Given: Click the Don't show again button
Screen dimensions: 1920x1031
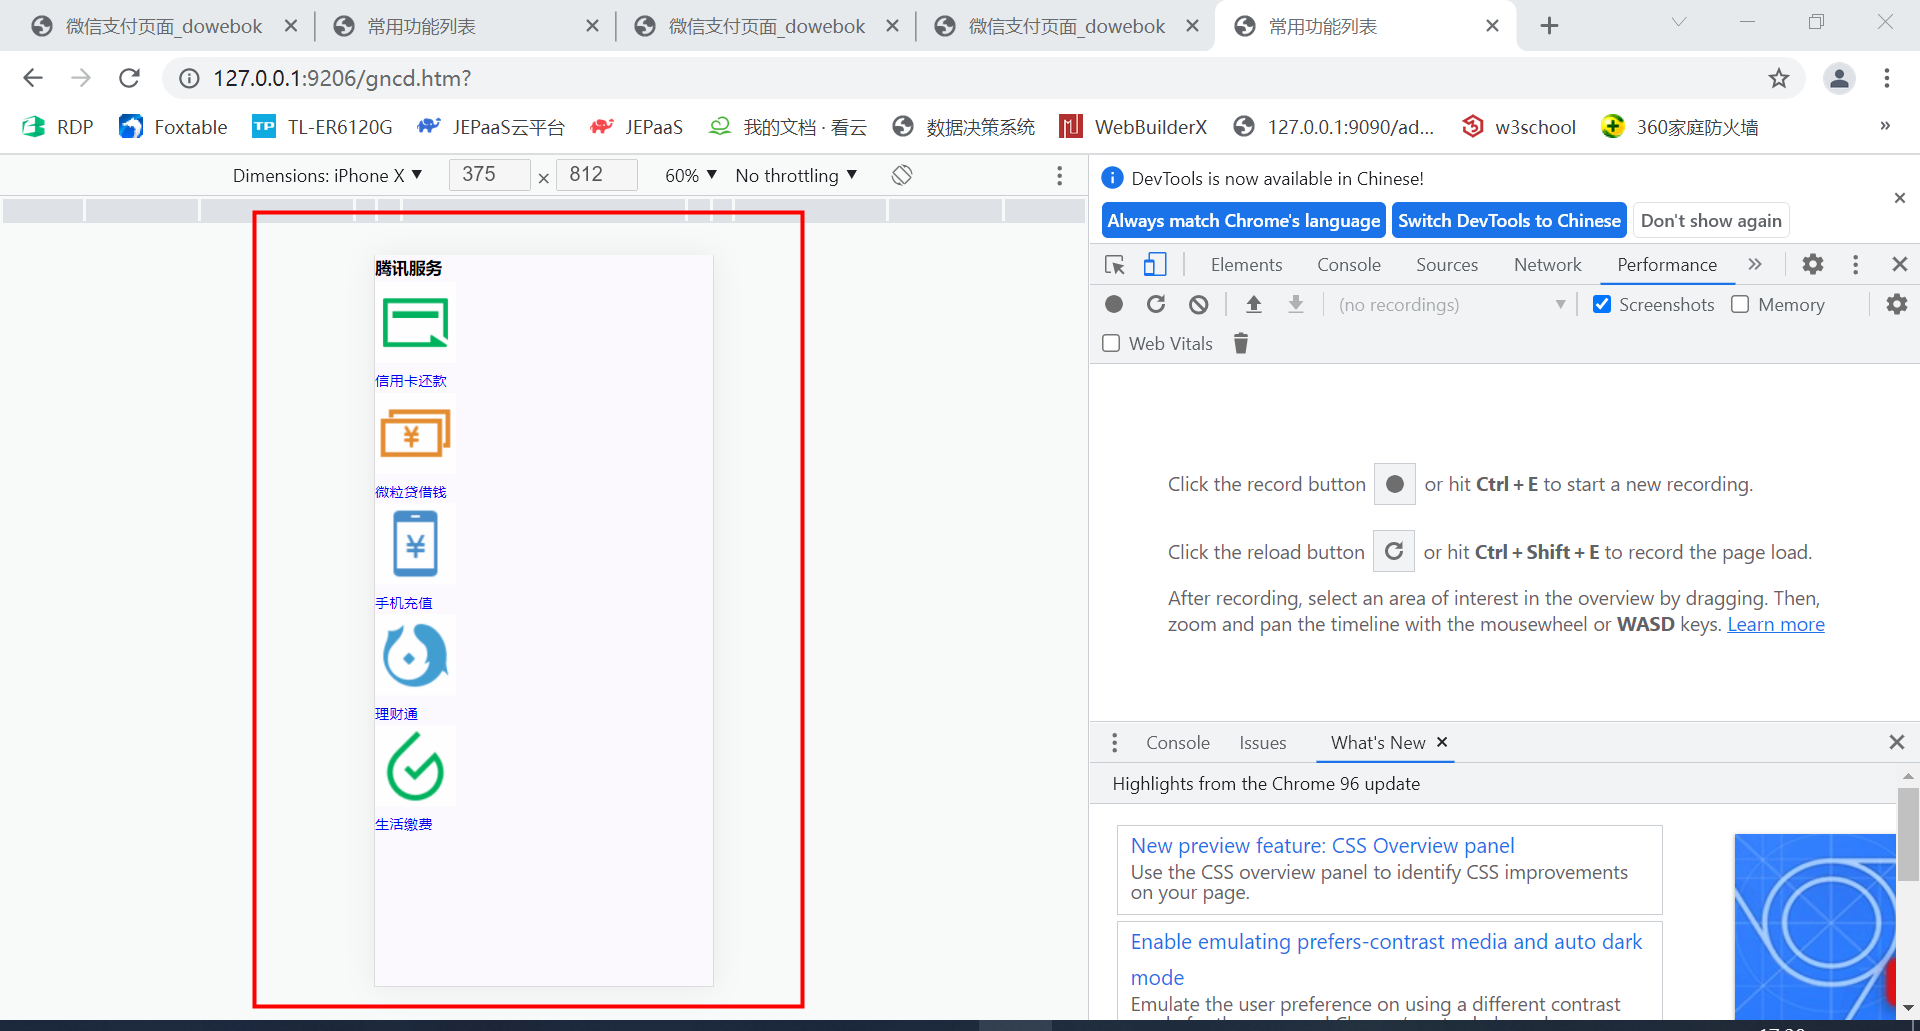Looking at the screenshot, I should click(x=1711, y=220).
